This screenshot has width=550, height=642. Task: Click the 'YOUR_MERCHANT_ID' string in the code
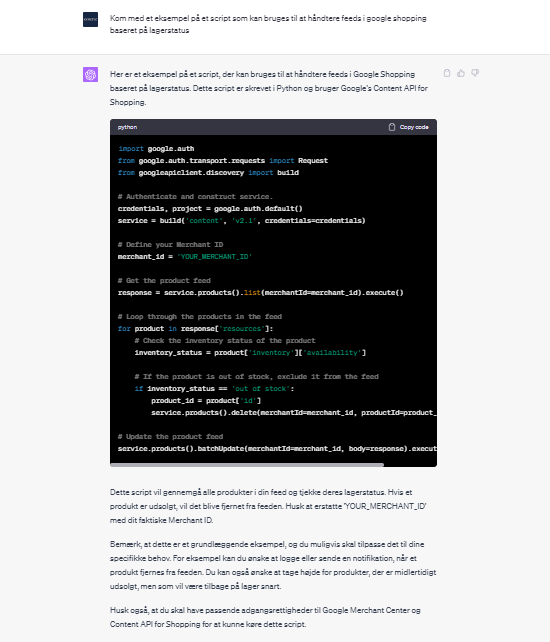pos(215,257)
